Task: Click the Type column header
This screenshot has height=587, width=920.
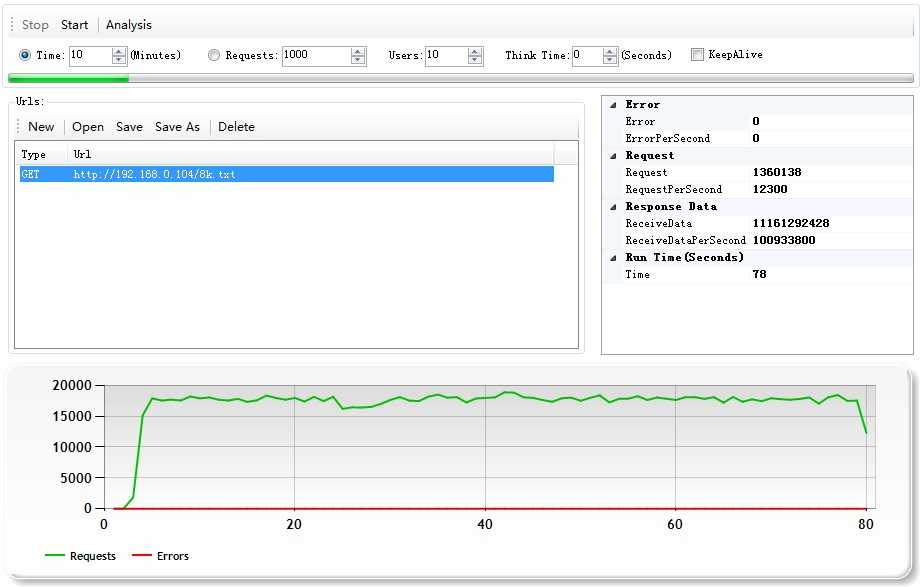Action: (41, 154)
